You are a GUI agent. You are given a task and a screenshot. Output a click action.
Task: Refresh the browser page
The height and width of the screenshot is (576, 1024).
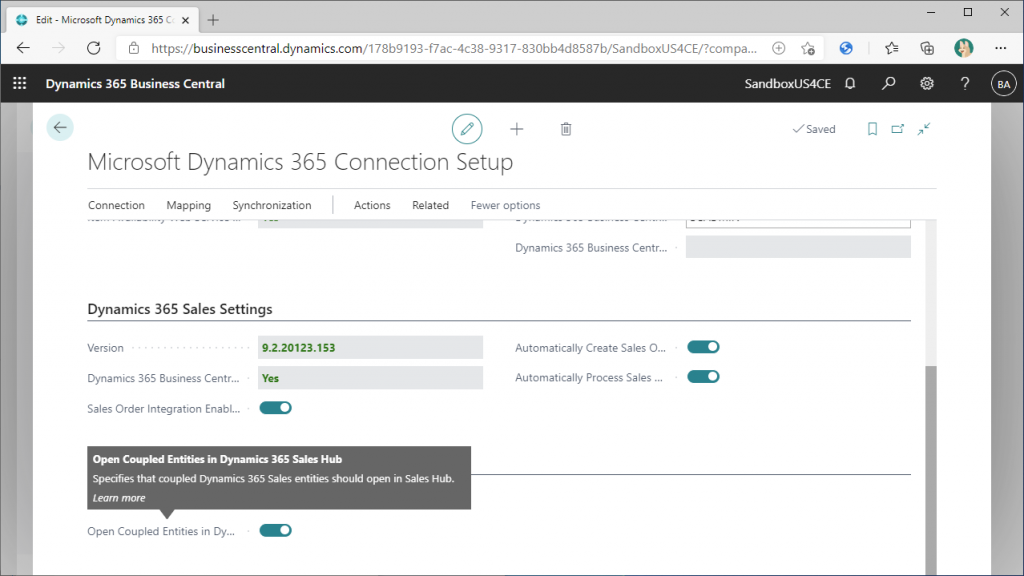[94, 48]
